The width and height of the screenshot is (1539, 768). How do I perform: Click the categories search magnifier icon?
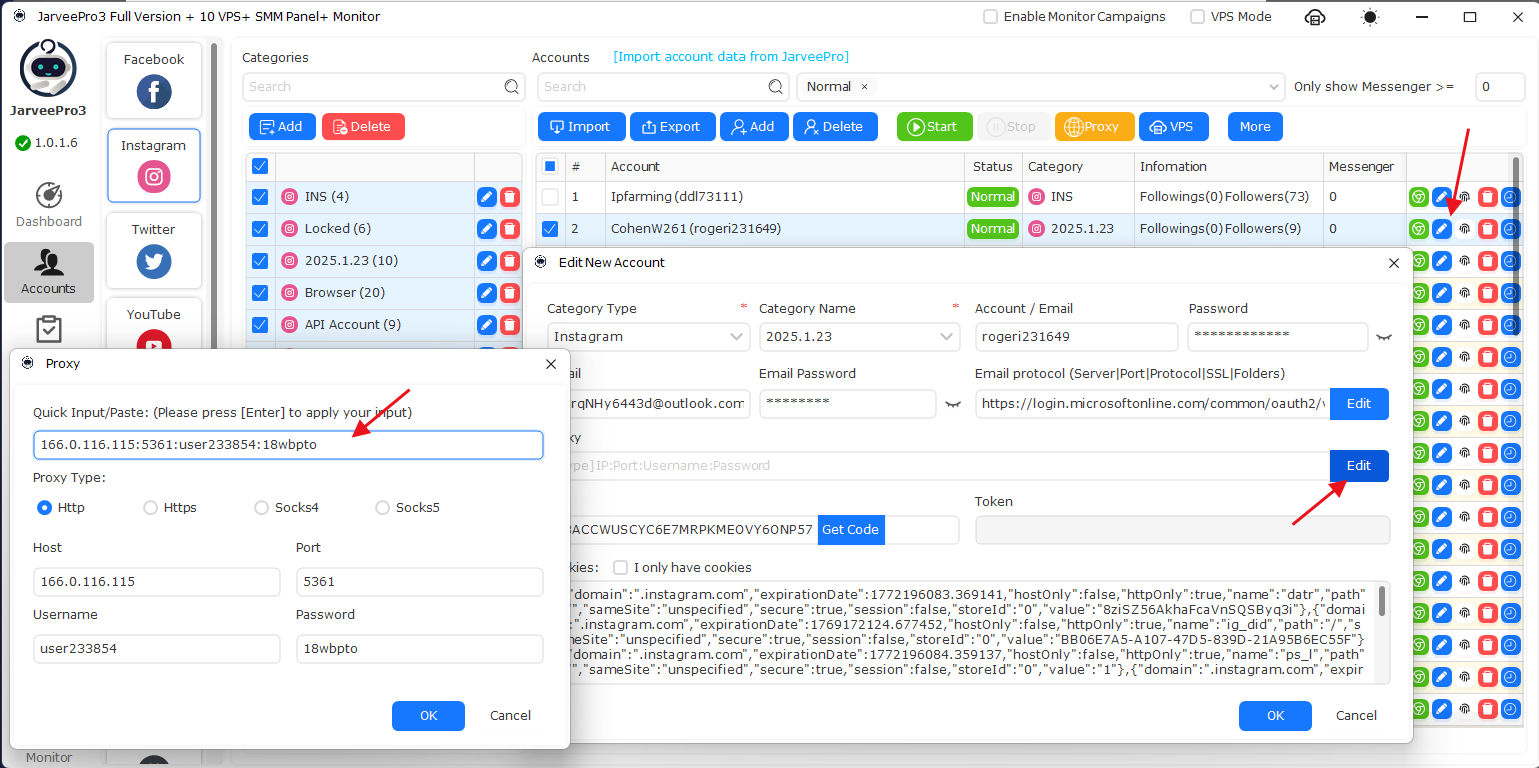pyautogui.click(x=512, y=87)
